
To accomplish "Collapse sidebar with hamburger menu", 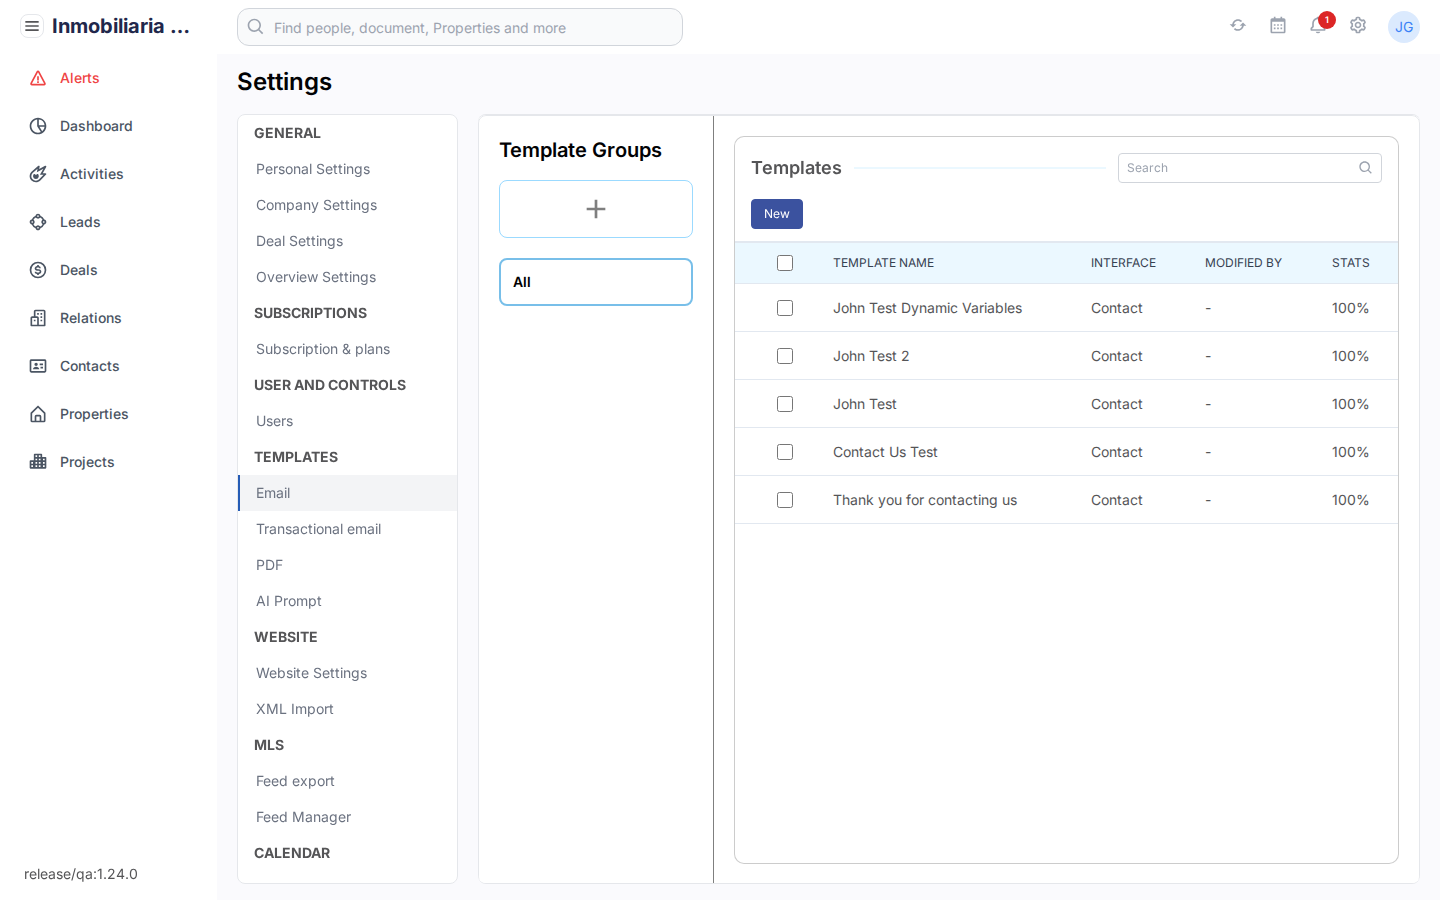I will 32,26.
